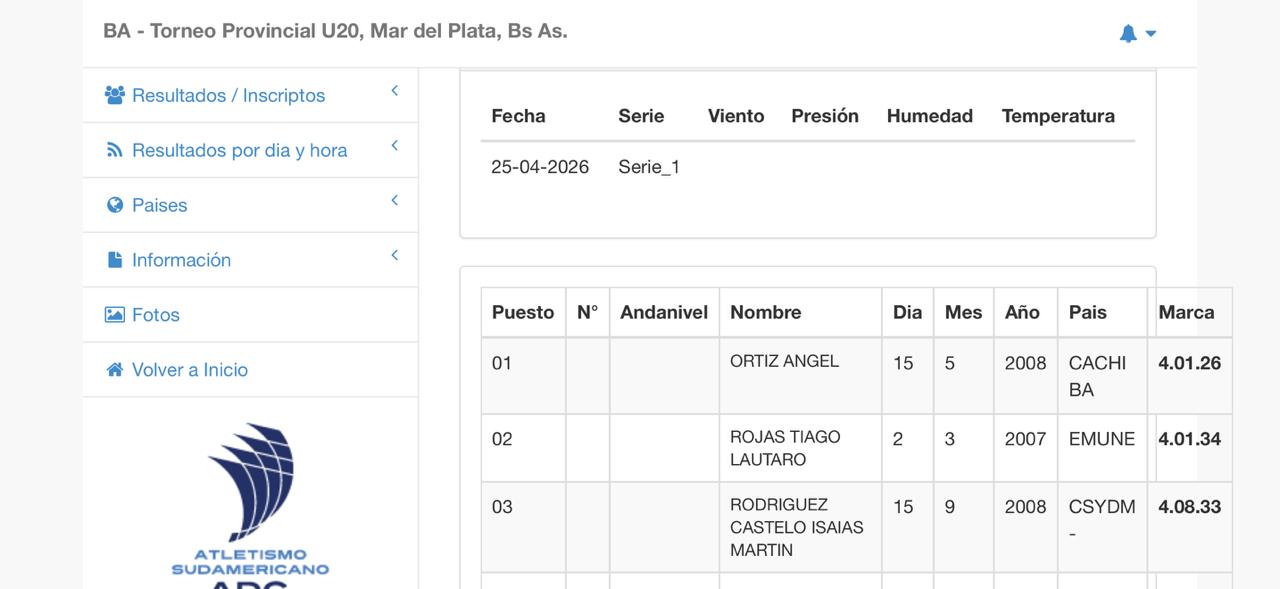The width and height of the screenshot is (1280, 589).
Task: Click the Puesto column header
Action: tap(522, 312)
